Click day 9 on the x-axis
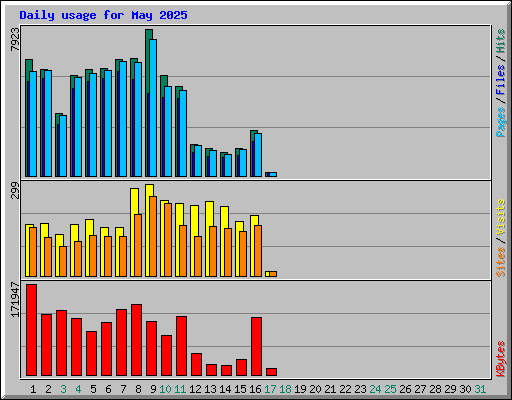Screen dimensions: 512x400 (x=153, y=389)
